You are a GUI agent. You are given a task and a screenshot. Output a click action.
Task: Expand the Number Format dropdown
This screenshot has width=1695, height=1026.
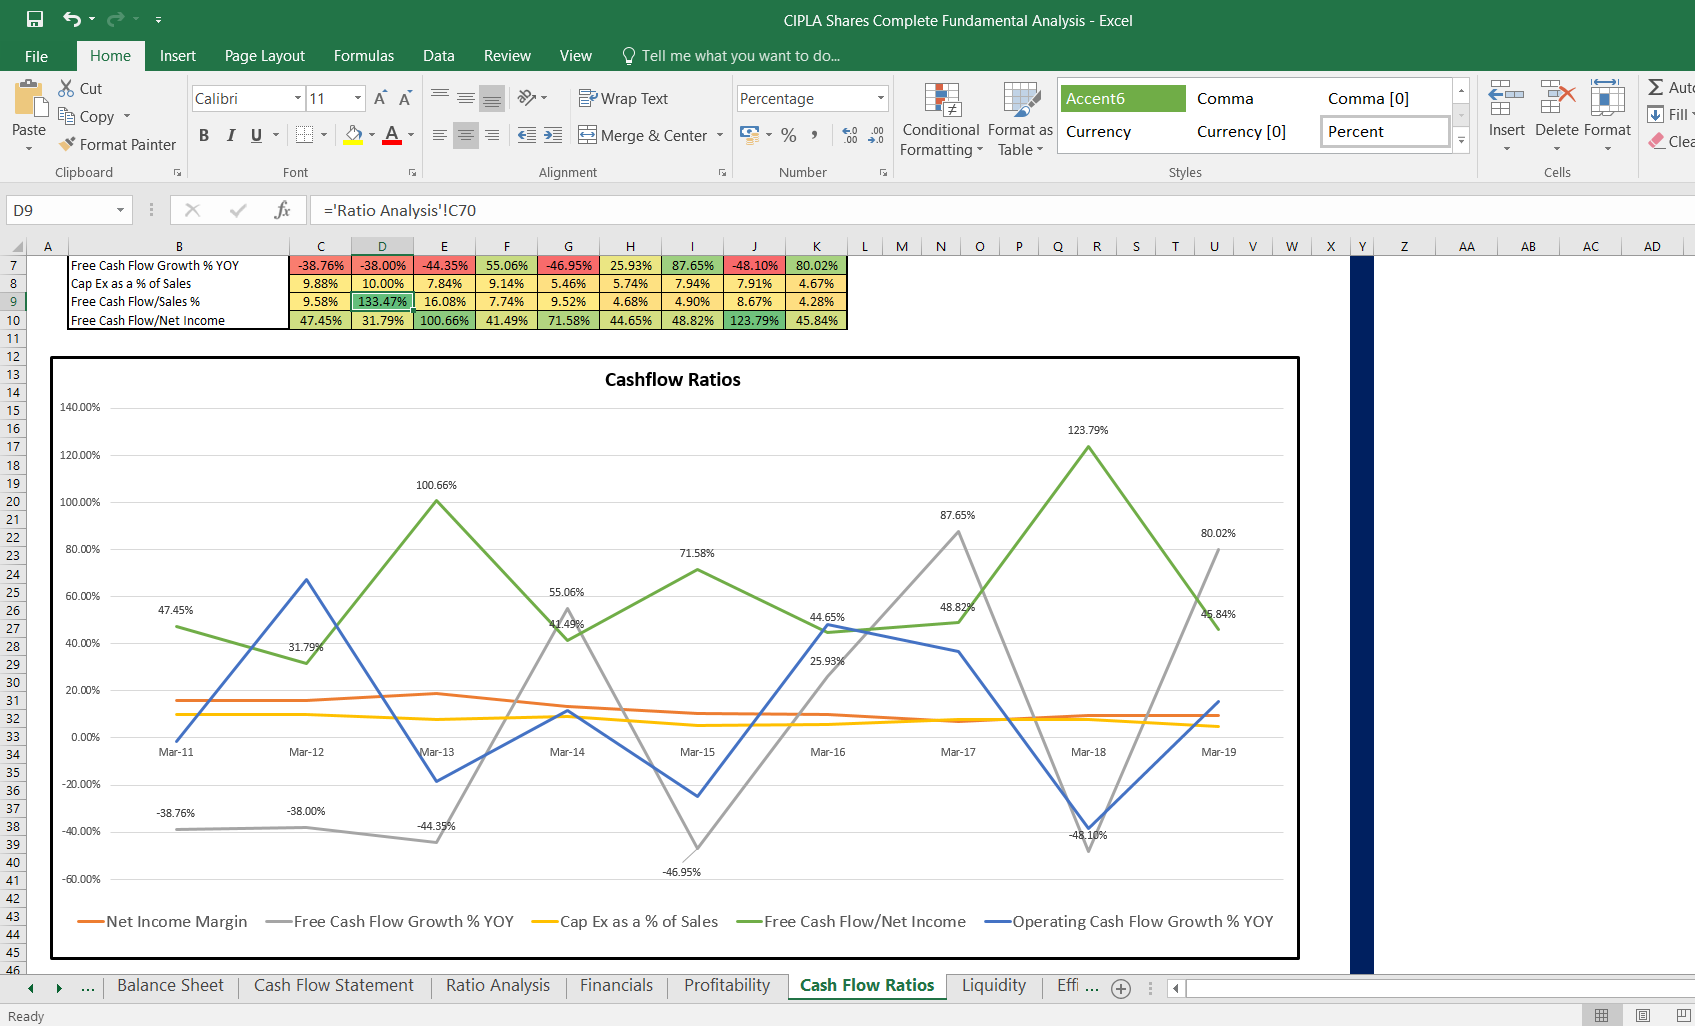[x=880, y=98]
